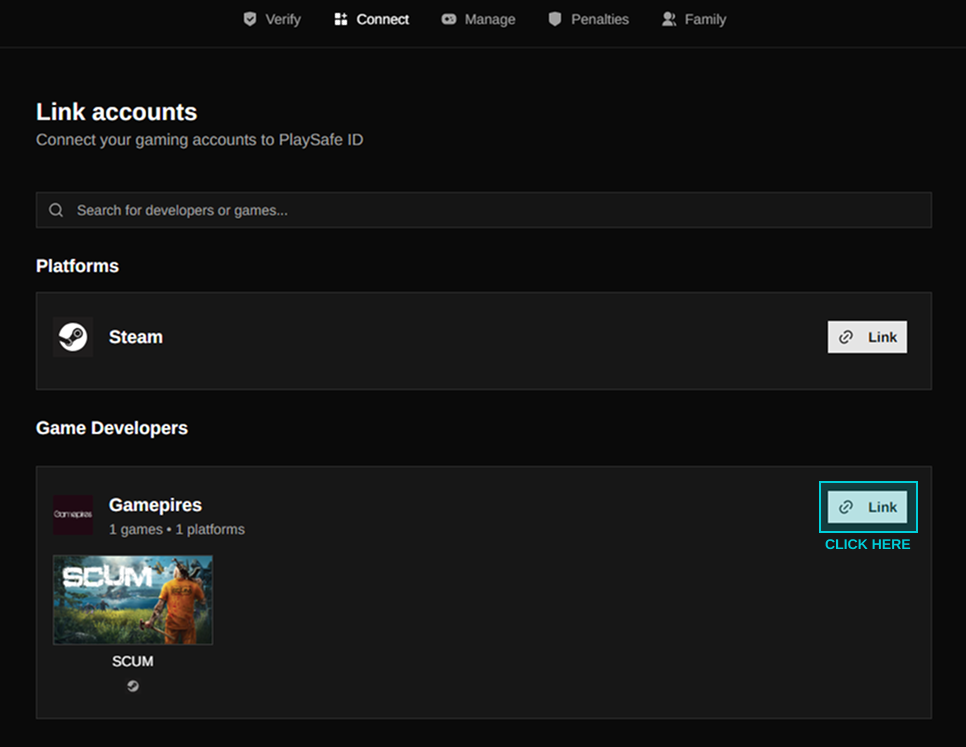Click the SCUM title under the thumbnail

click(x=133, y=661)
